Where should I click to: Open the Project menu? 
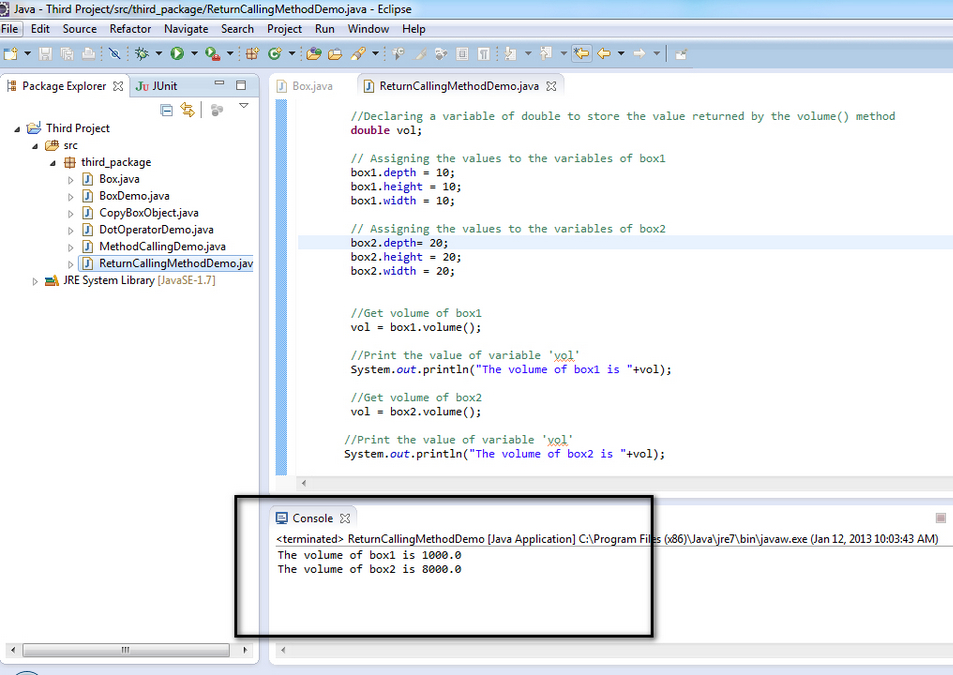[x=284, y=29]
